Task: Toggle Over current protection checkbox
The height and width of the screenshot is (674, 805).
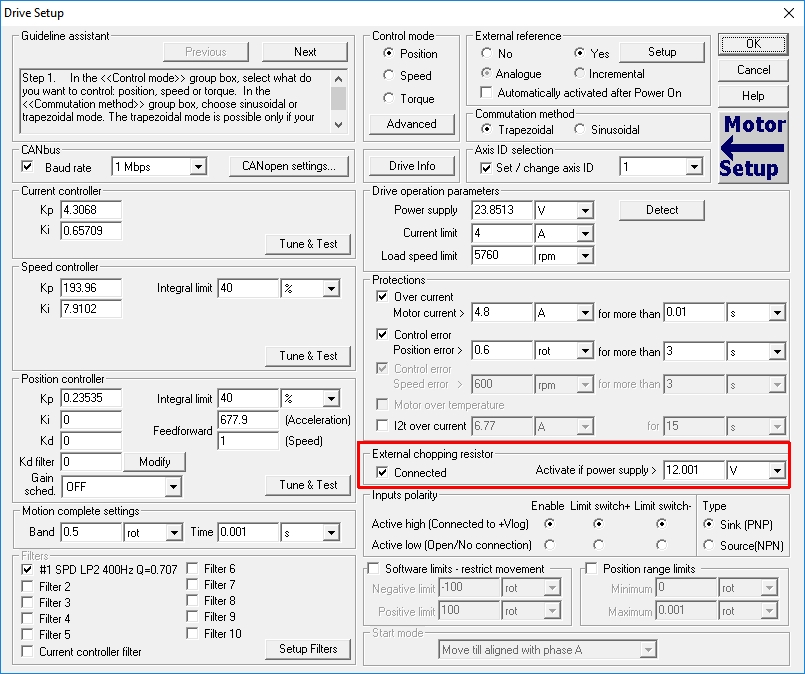Action: pyautogui.click(x=382, y=296)
